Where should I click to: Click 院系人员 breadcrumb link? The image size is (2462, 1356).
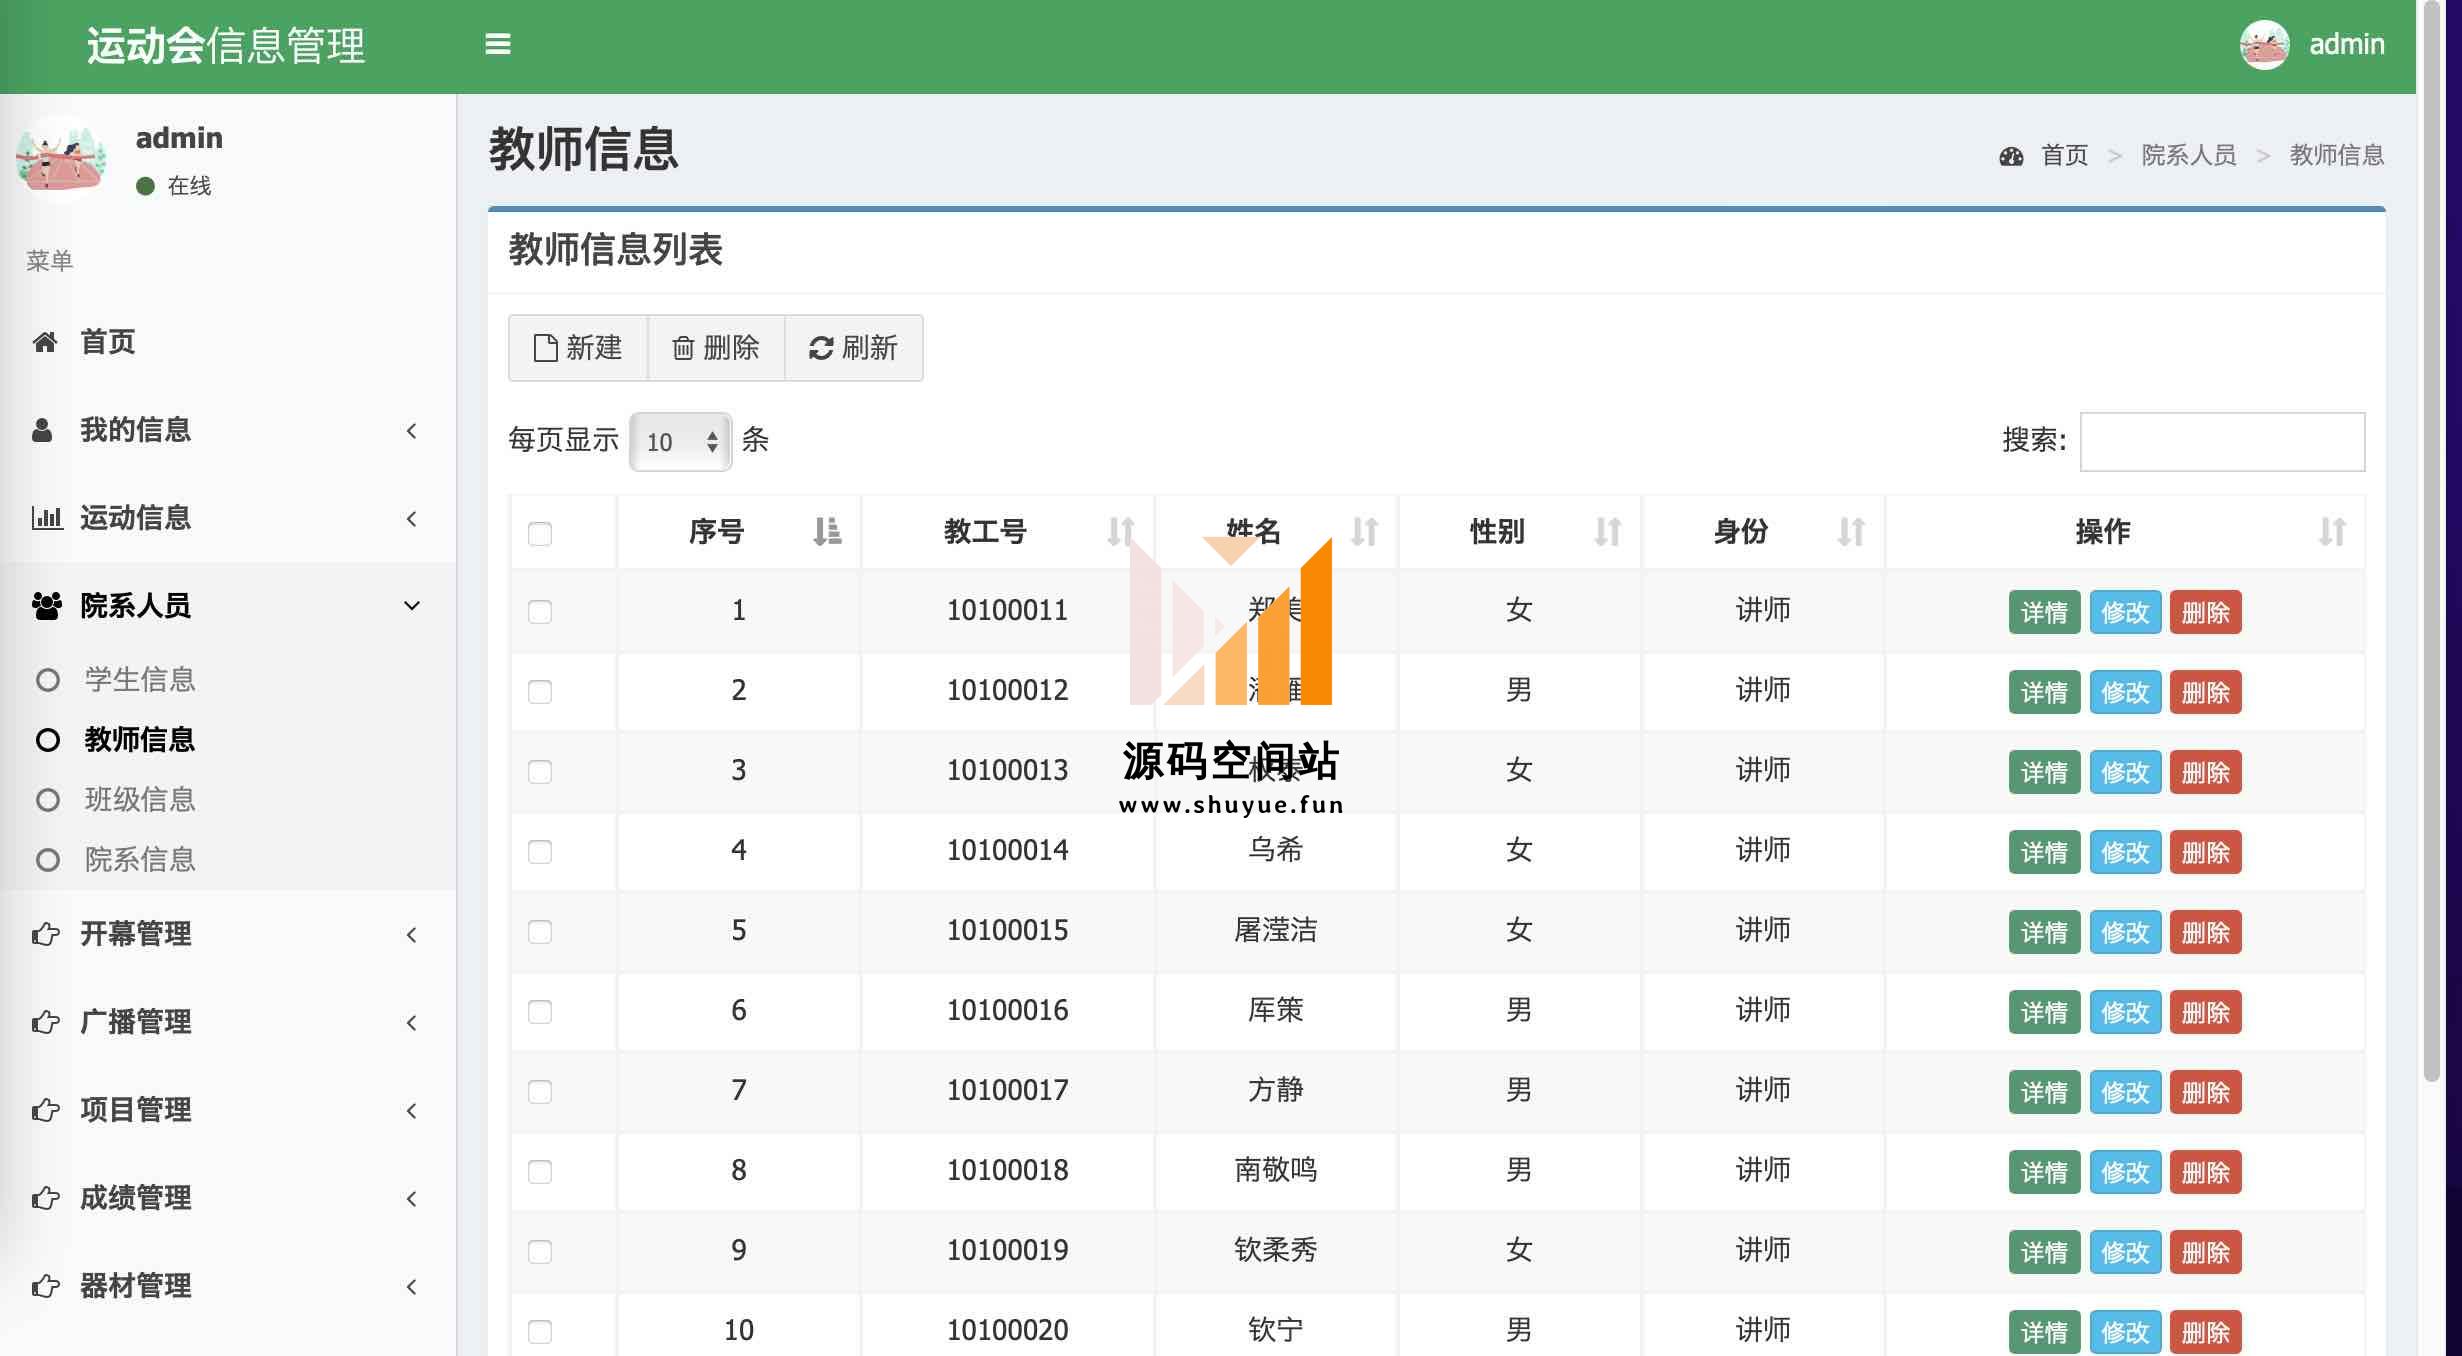[x=2189, y=156]
